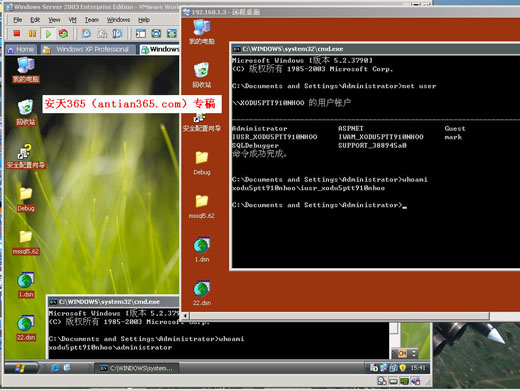Click the Full Screen toolbar icon
The width and height of the screenshot is (520, 391).
(x=172, y=33)
